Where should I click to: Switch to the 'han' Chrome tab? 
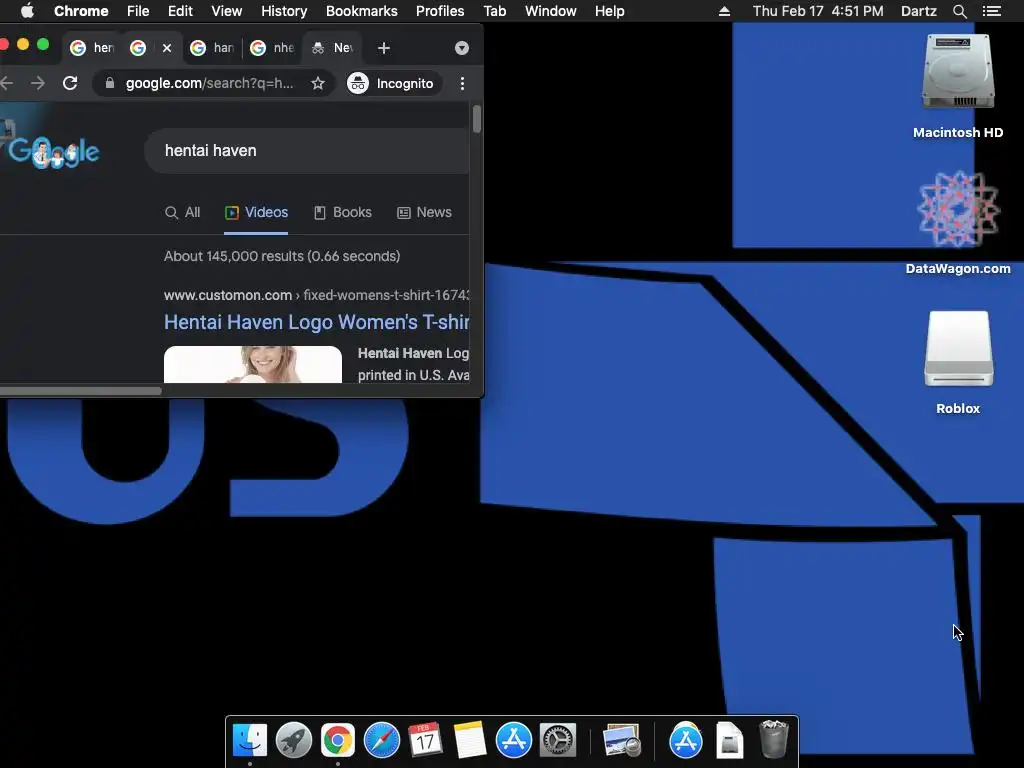(x=212, y=48)
